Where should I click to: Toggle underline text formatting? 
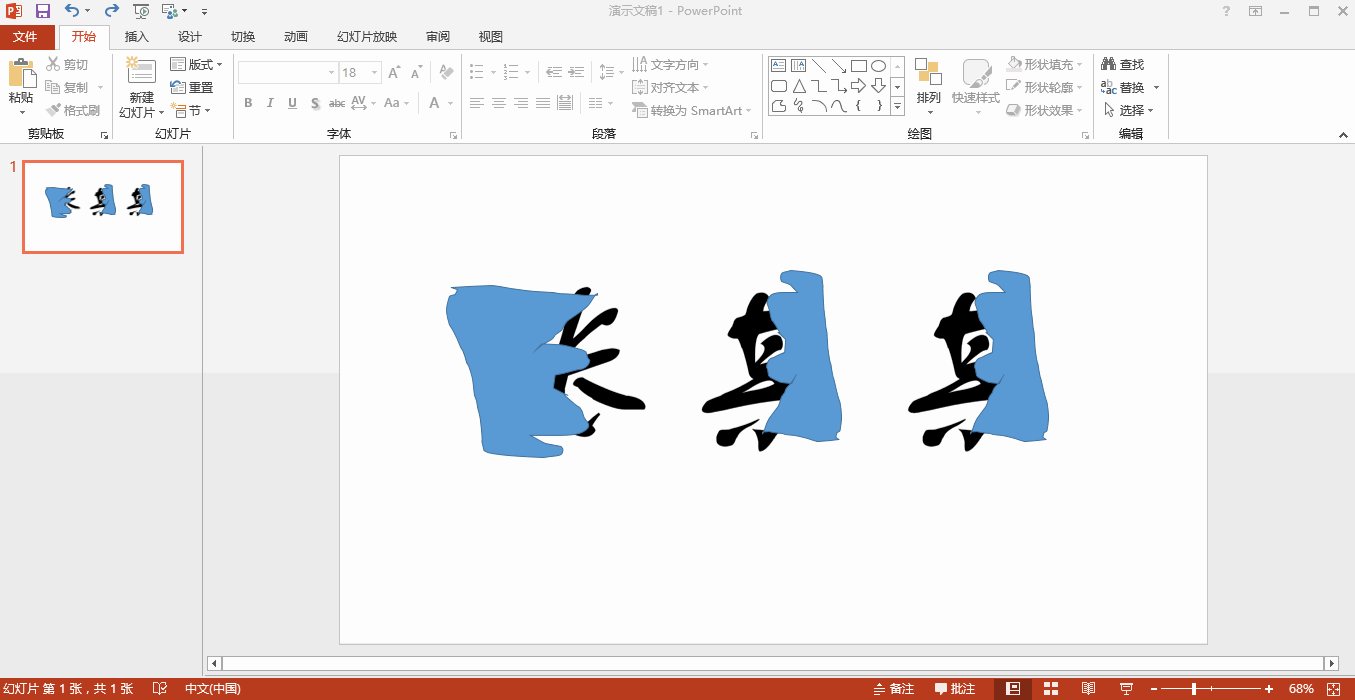[x=292, y=103]
